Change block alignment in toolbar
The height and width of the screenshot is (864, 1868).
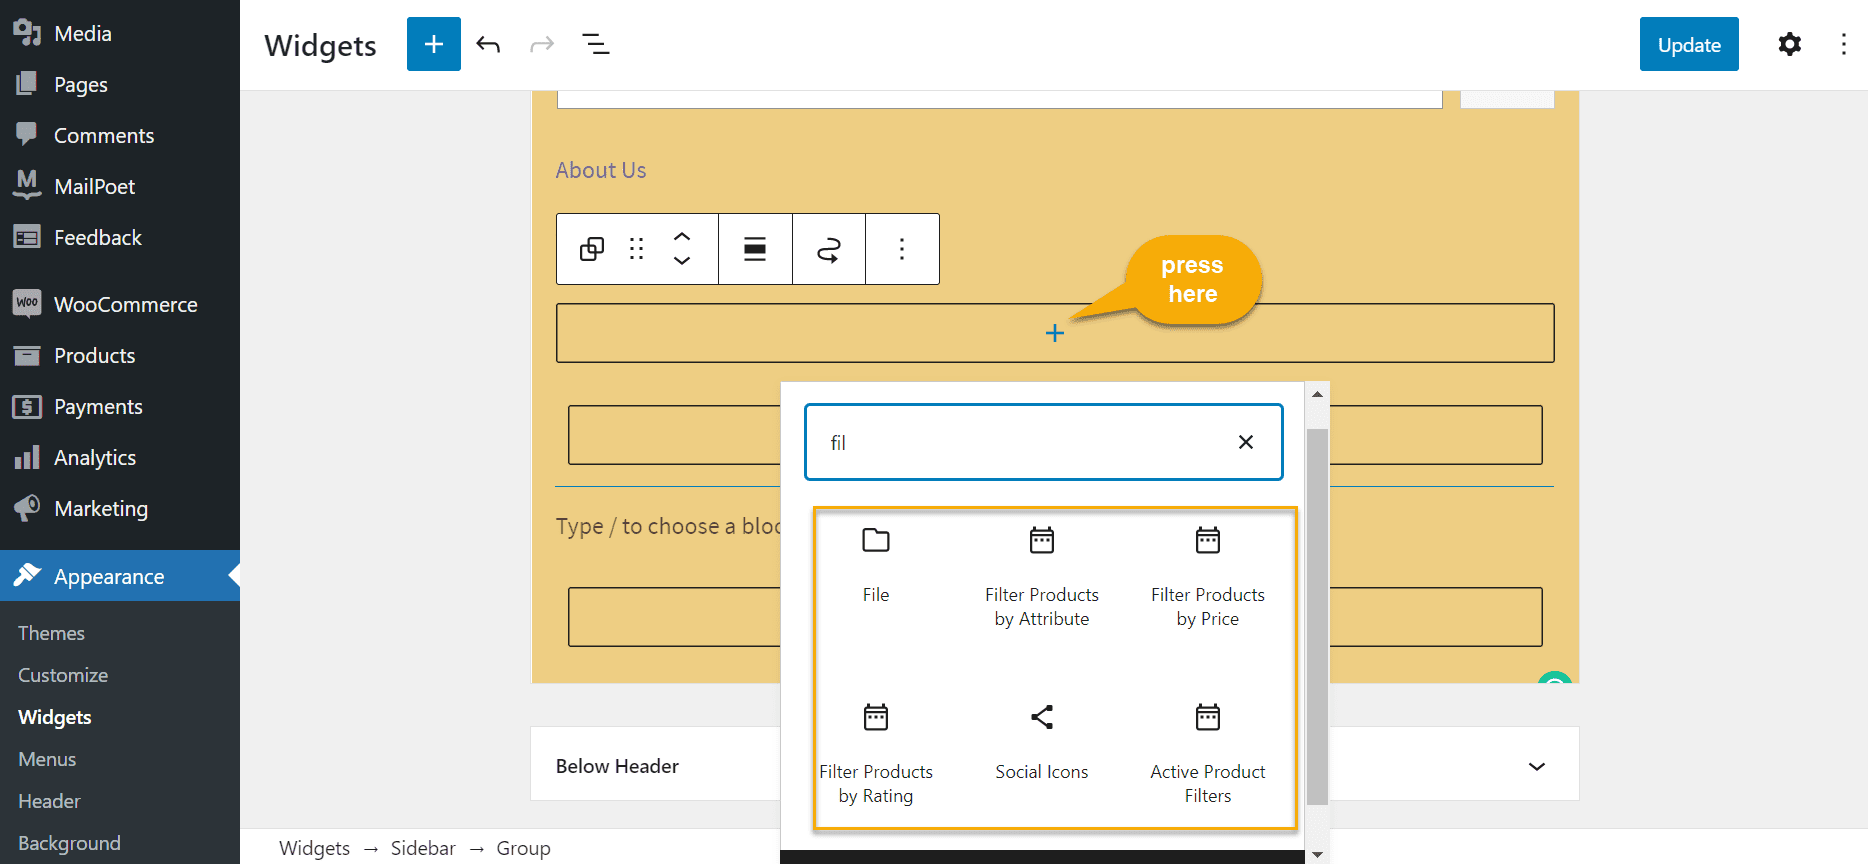tap(755, 249)
